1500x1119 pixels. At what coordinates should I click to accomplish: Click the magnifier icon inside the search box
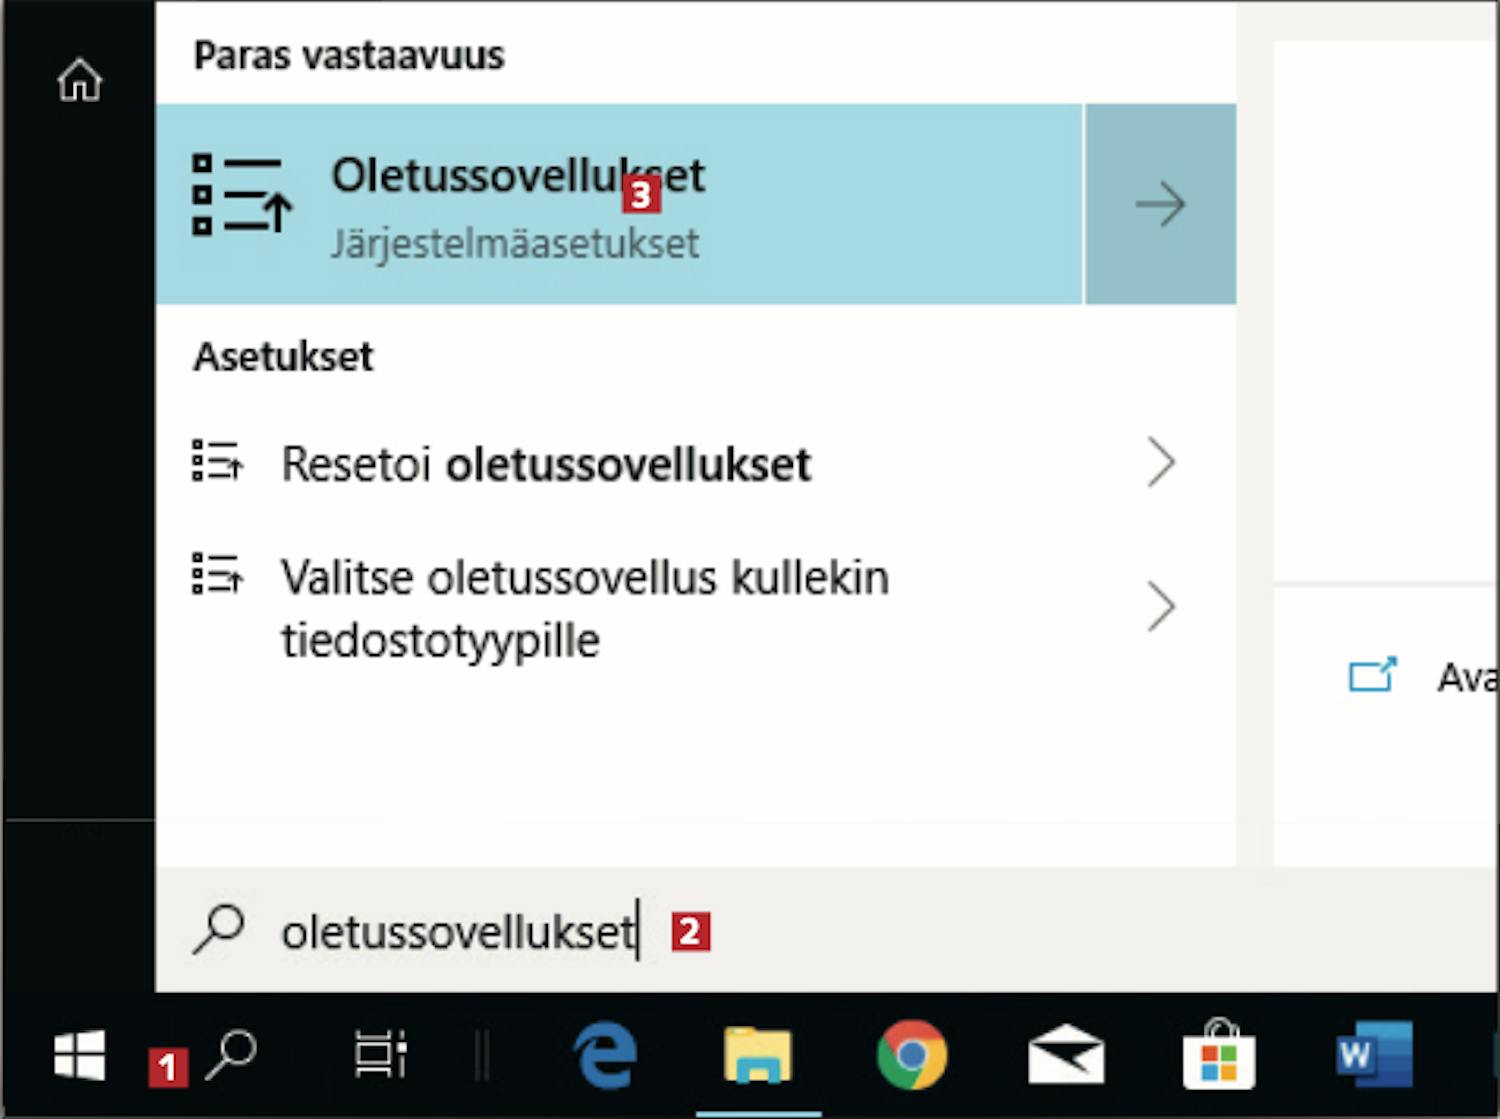click(218, 930)
